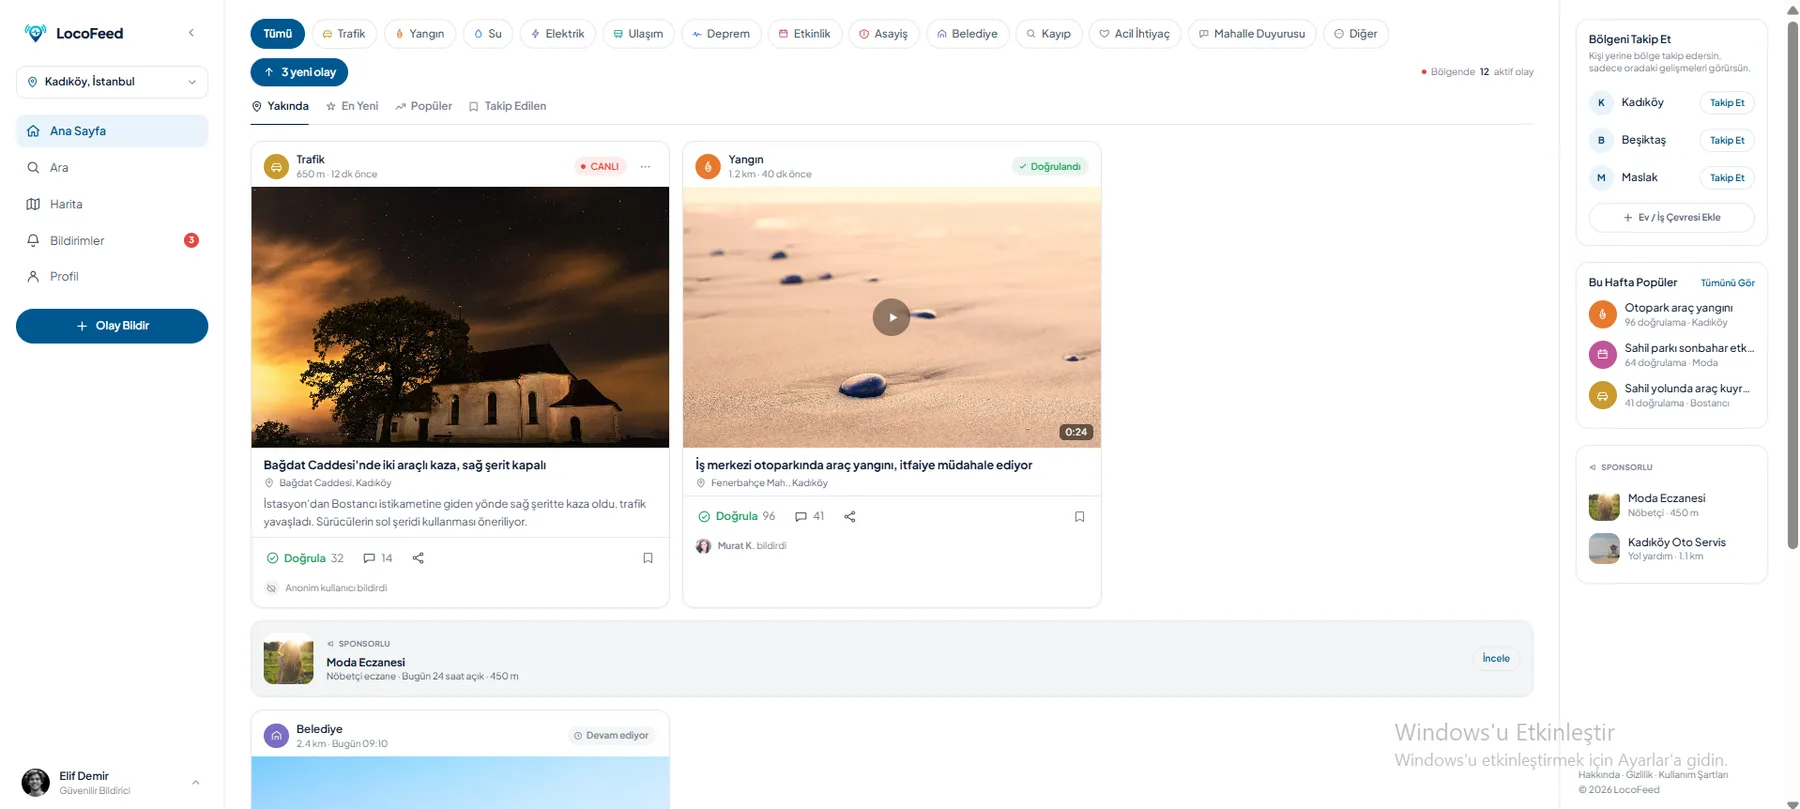The height and width of the screenshot is (809, 1800).
Task: Follow Kadıköy region with Takip Et
Action: coord(1727,103)
